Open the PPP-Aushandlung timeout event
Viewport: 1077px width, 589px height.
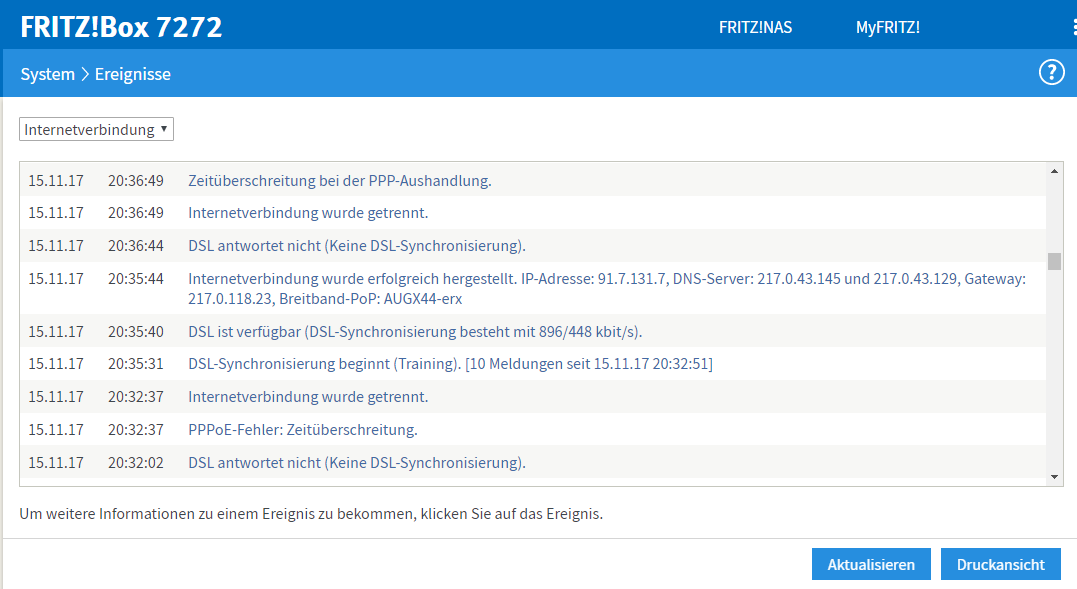coord(339,181)
